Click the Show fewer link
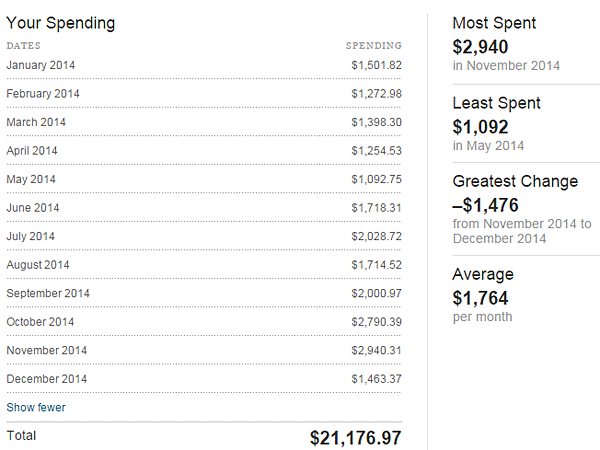Screen dimensions: 600x450 coord(36,407)
